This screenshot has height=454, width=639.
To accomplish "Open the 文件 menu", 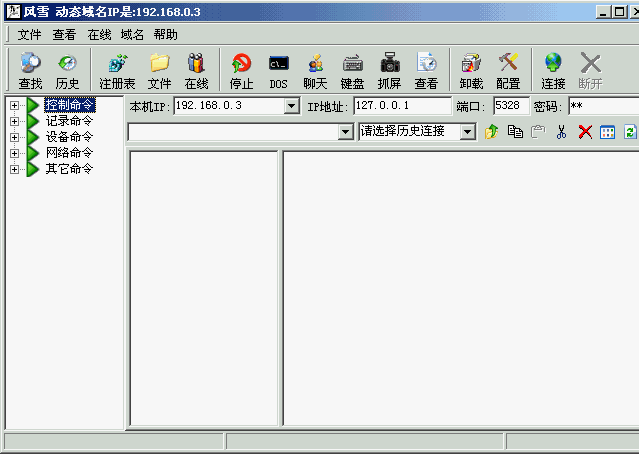I will [x=29, y=34].
